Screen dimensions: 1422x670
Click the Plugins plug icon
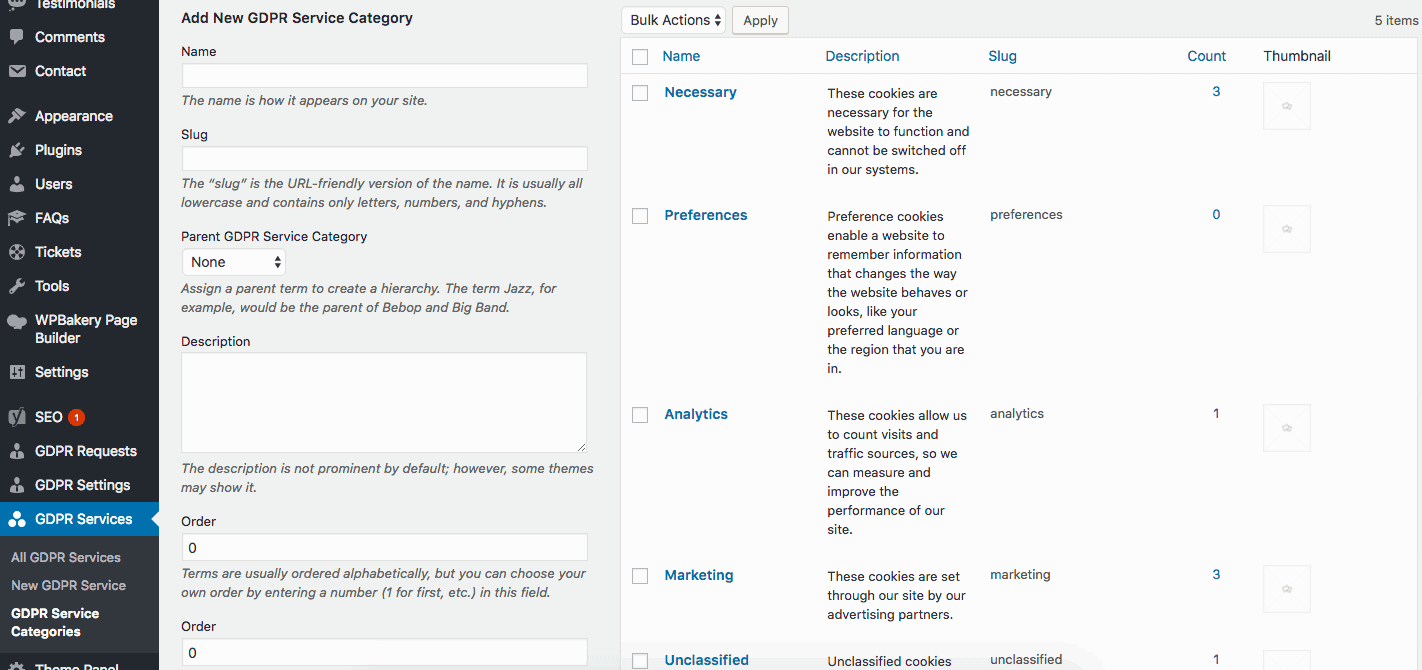tap(17, 150)
